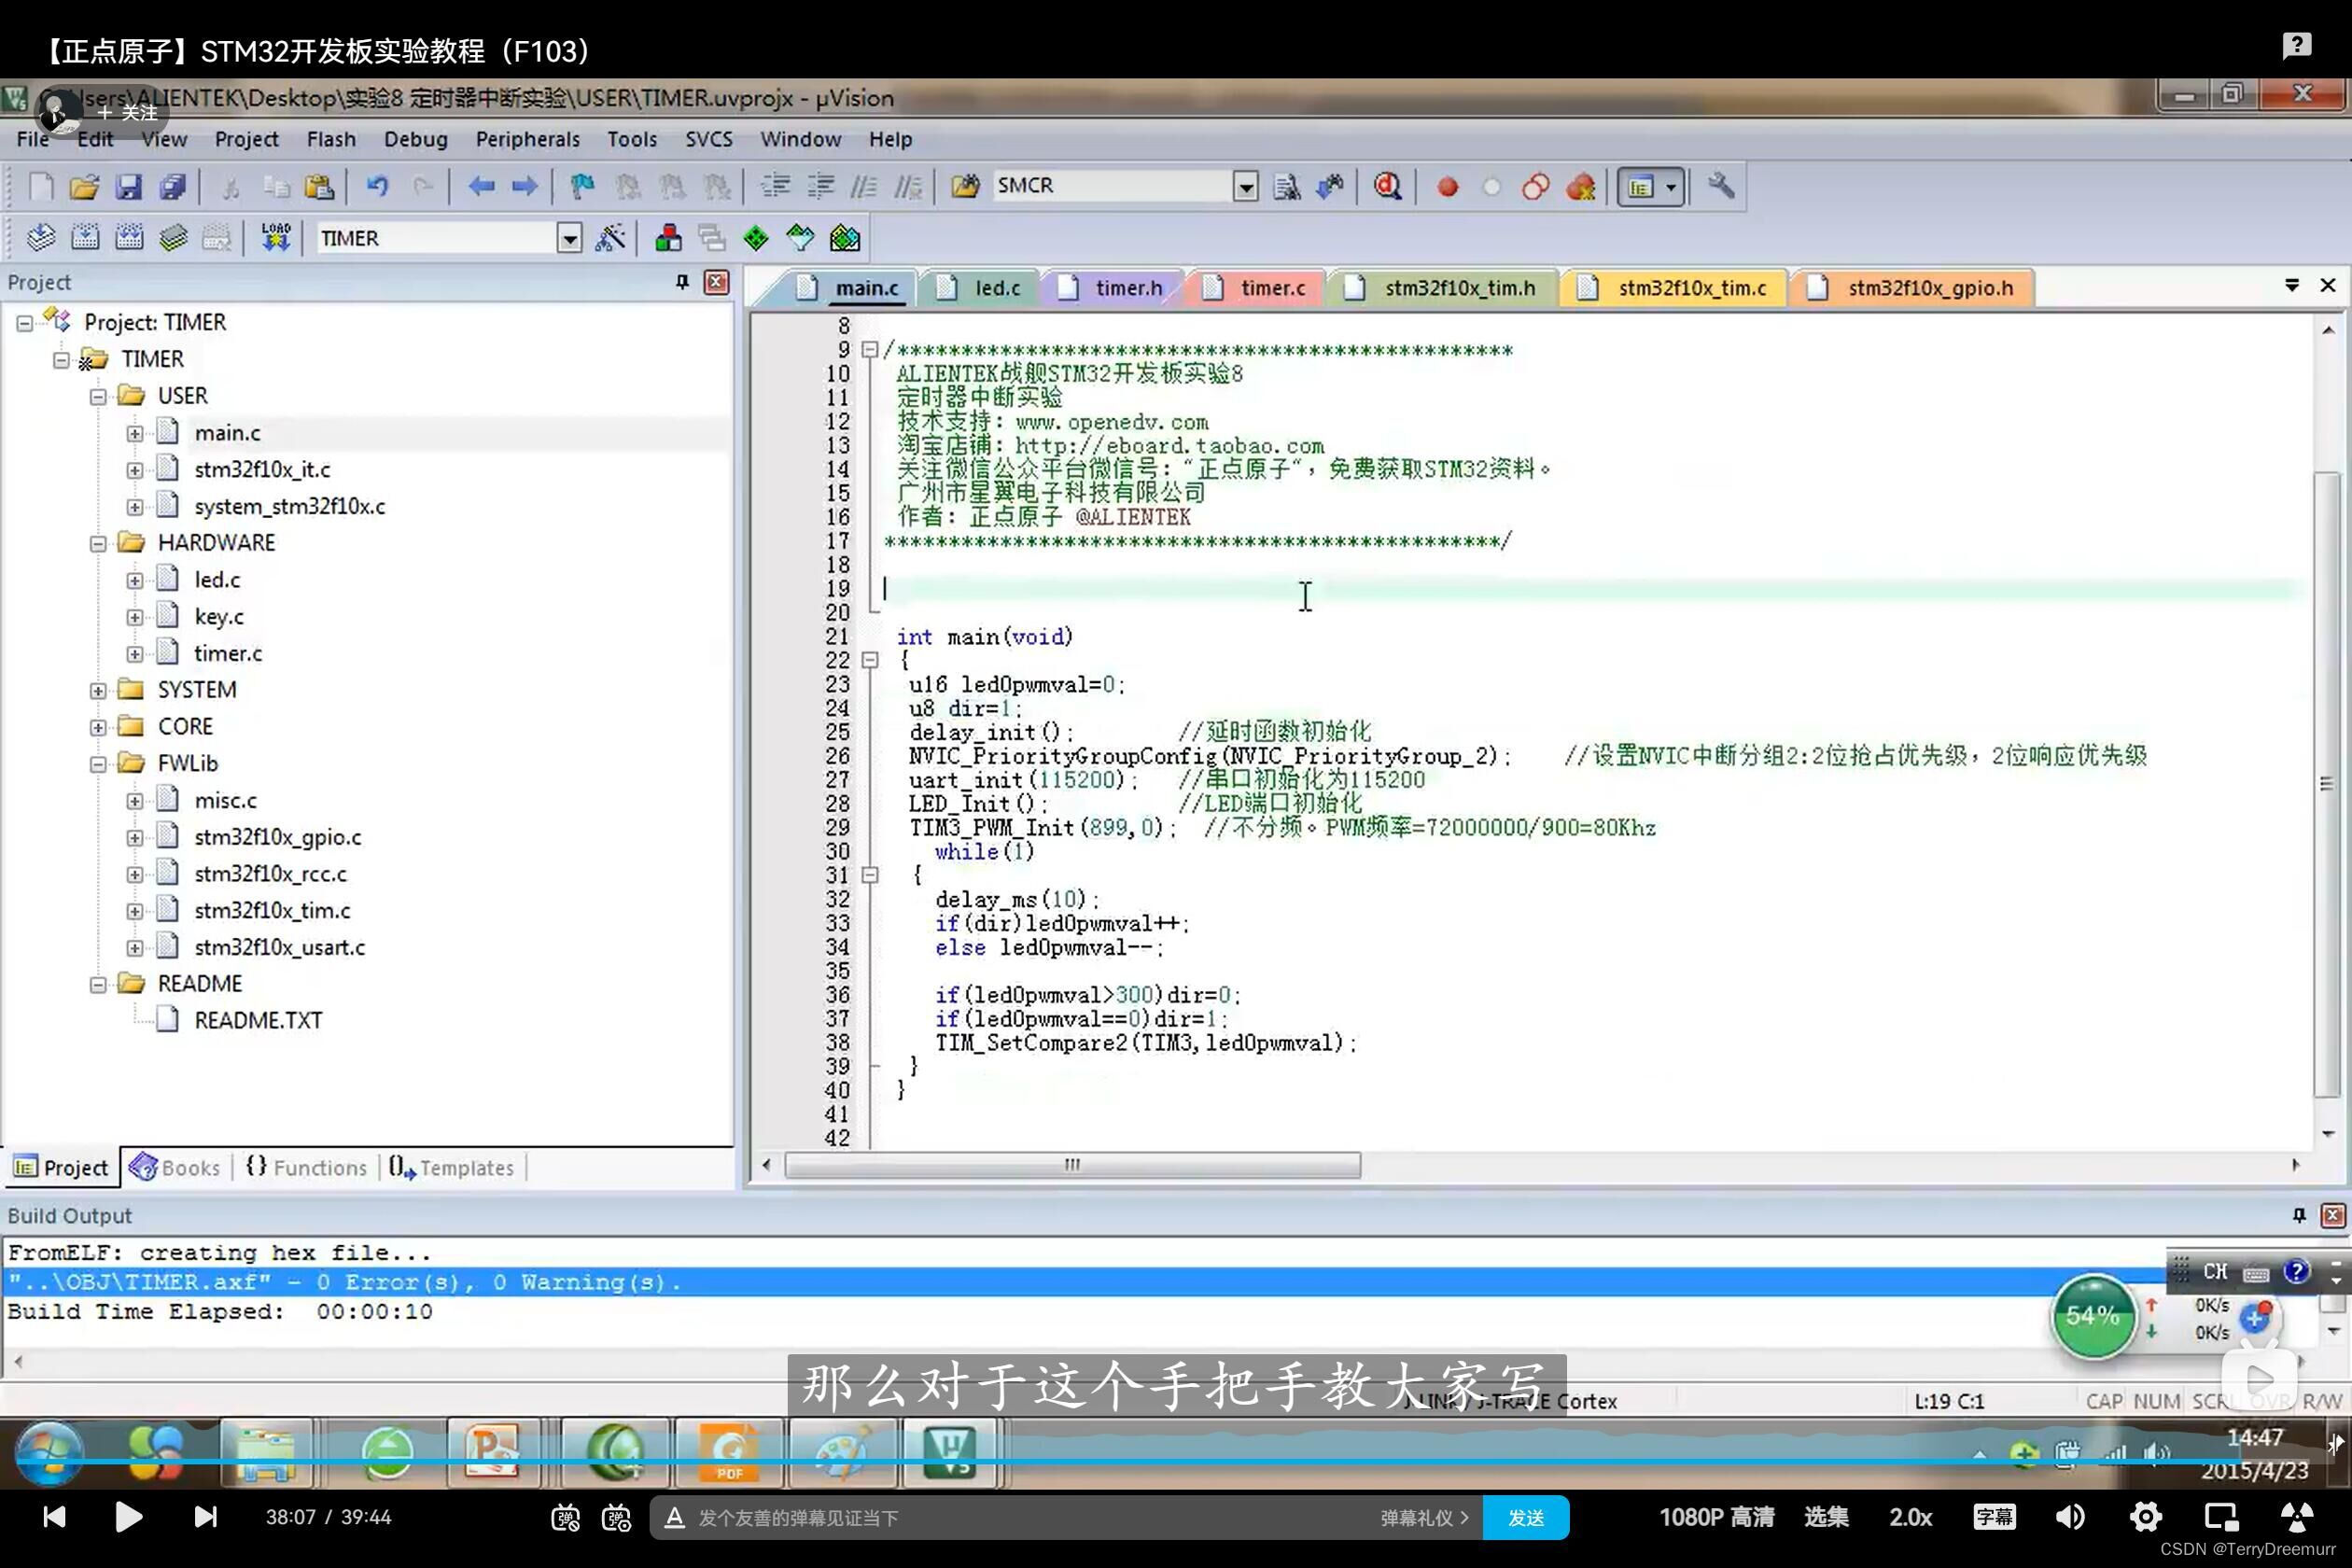
Task: Click the Undo toolbar icon
Action: pyautogui.click(x=378, y=187)
